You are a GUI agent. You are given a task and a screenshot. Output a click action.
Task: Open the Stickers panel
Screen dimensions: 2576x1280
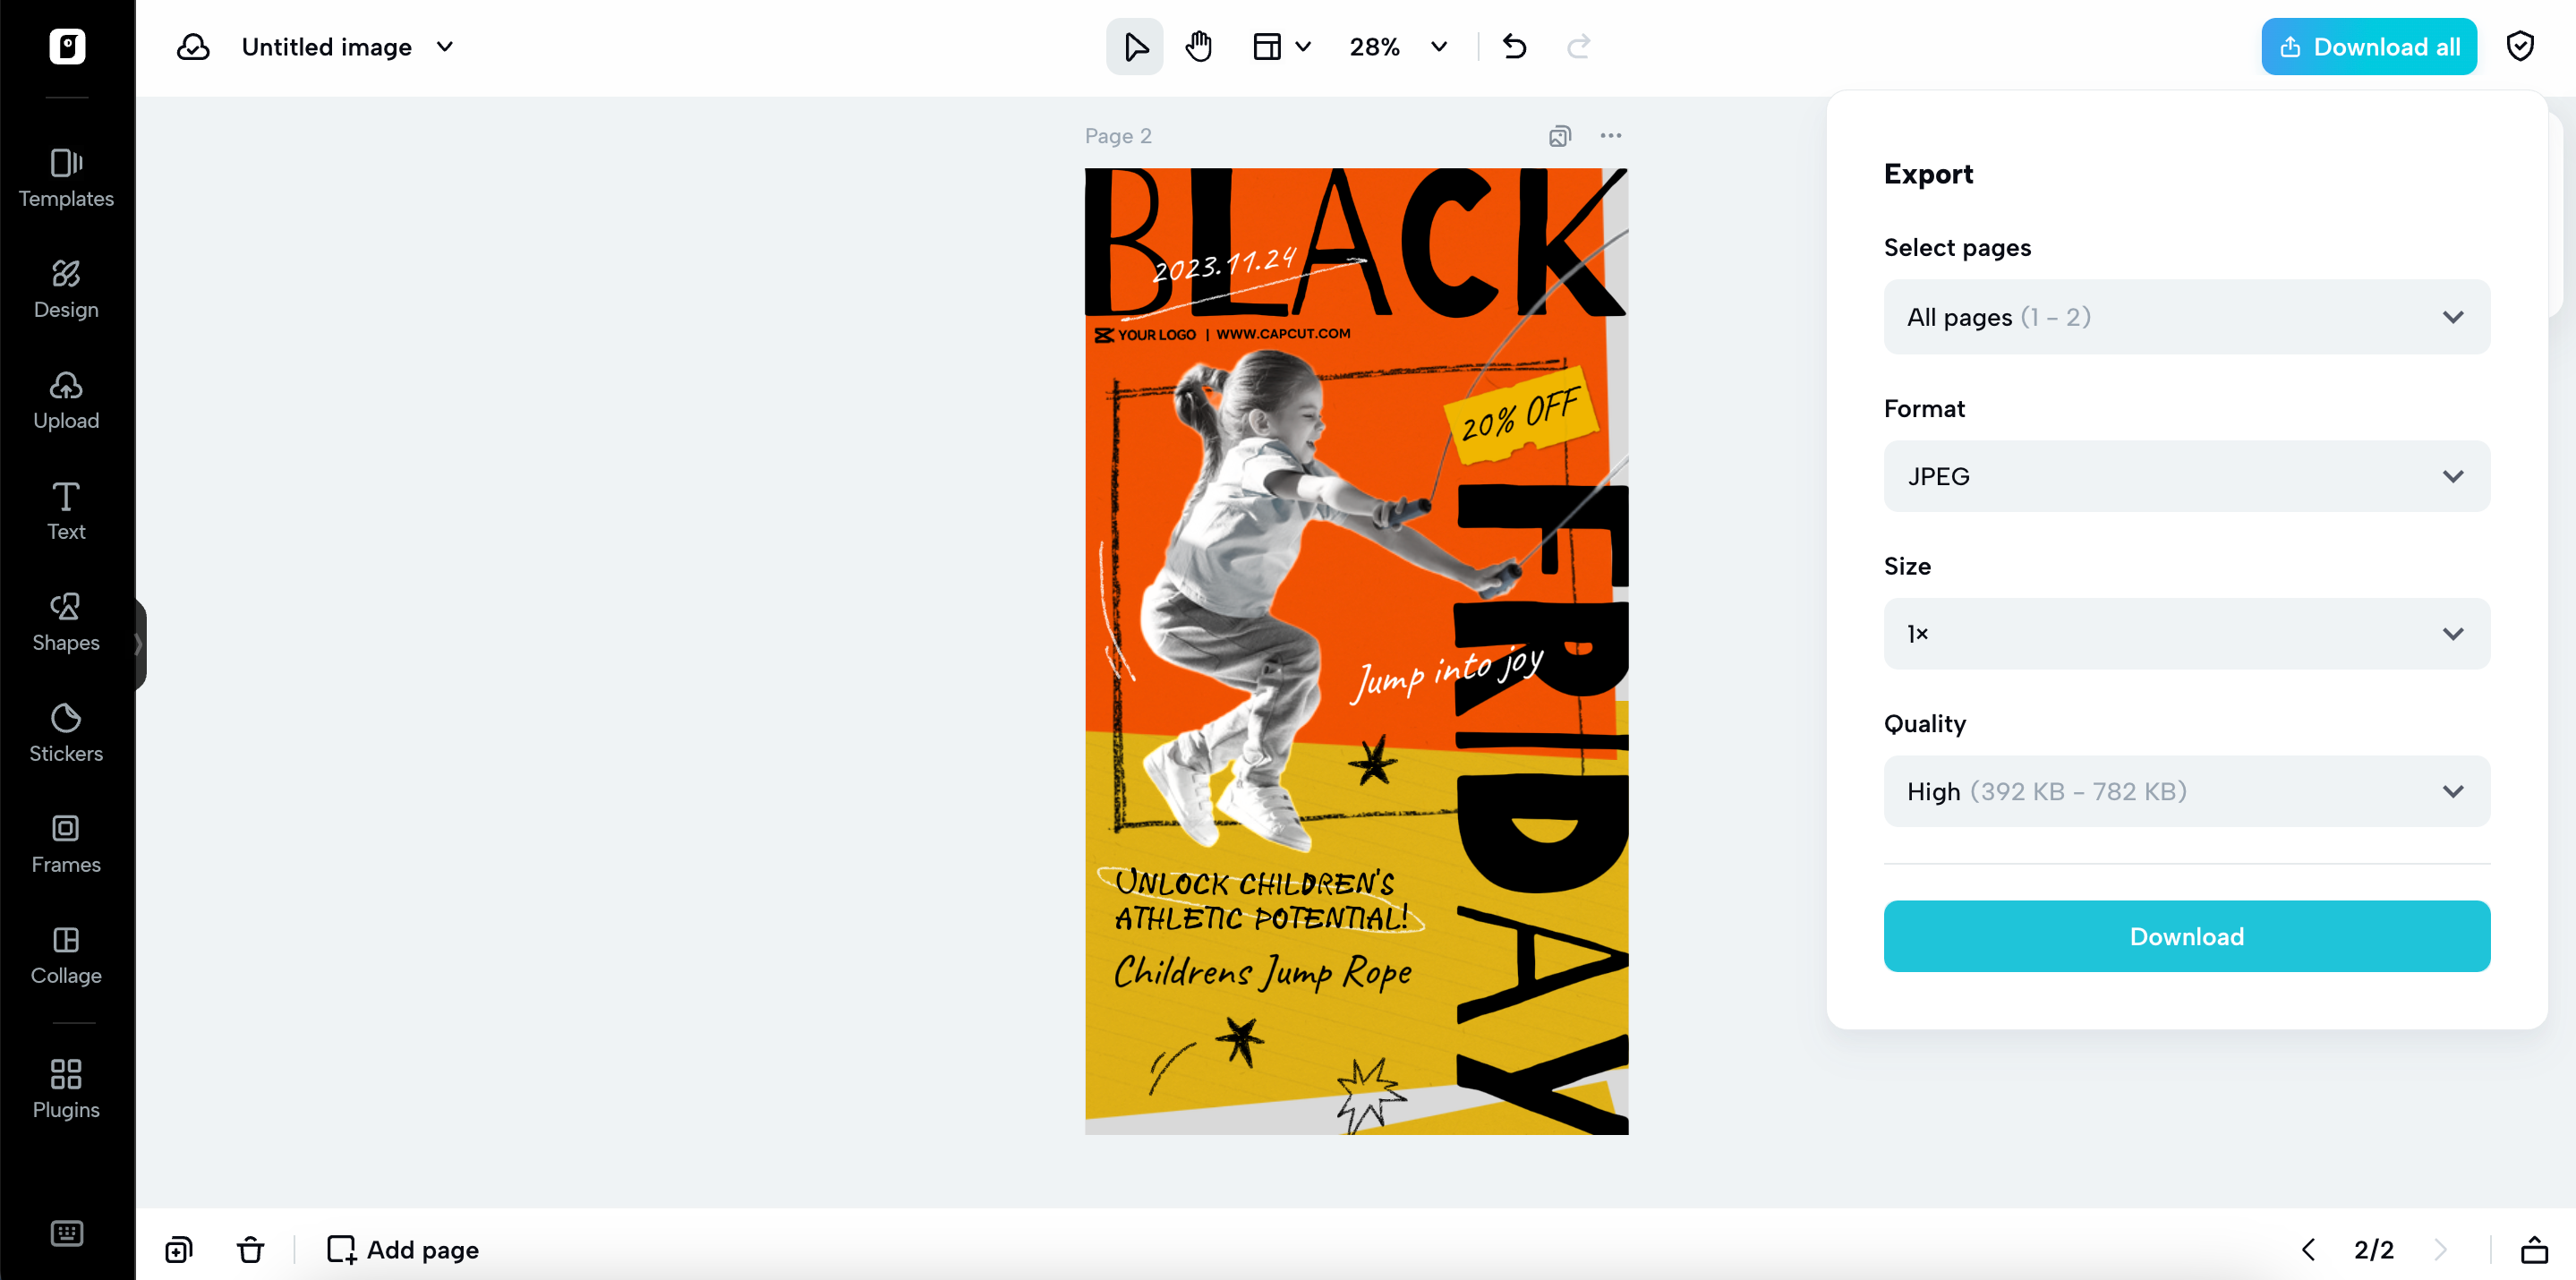click(66, 731)
